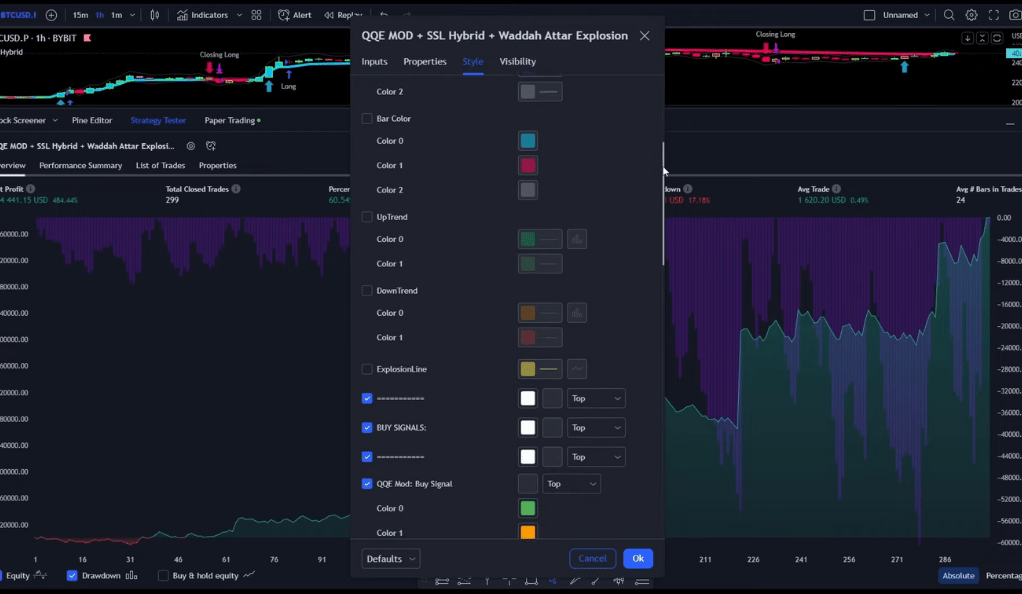Click the Cancel button

tap(592, 558)
